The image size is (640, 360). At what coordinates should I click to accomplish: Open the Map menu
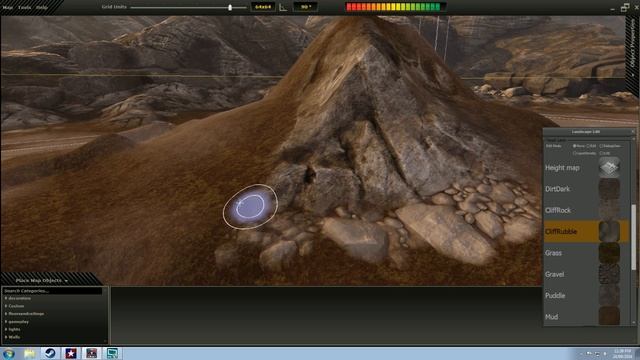click(7, 7)
